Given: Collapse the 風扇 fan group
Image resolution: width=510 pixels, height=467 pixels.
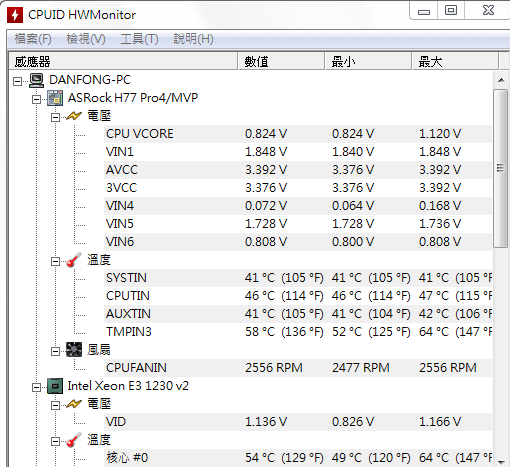Looking at the screenshot, I should [55, 351].
